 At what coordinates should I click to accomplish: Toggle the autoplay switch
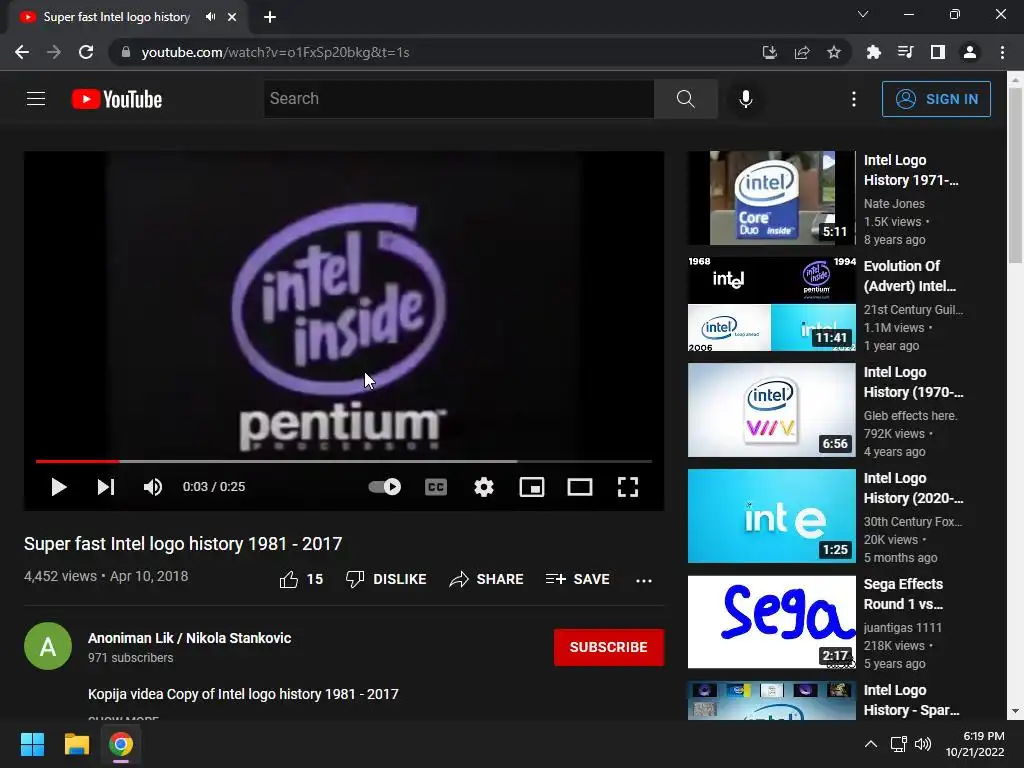(385, 487)
